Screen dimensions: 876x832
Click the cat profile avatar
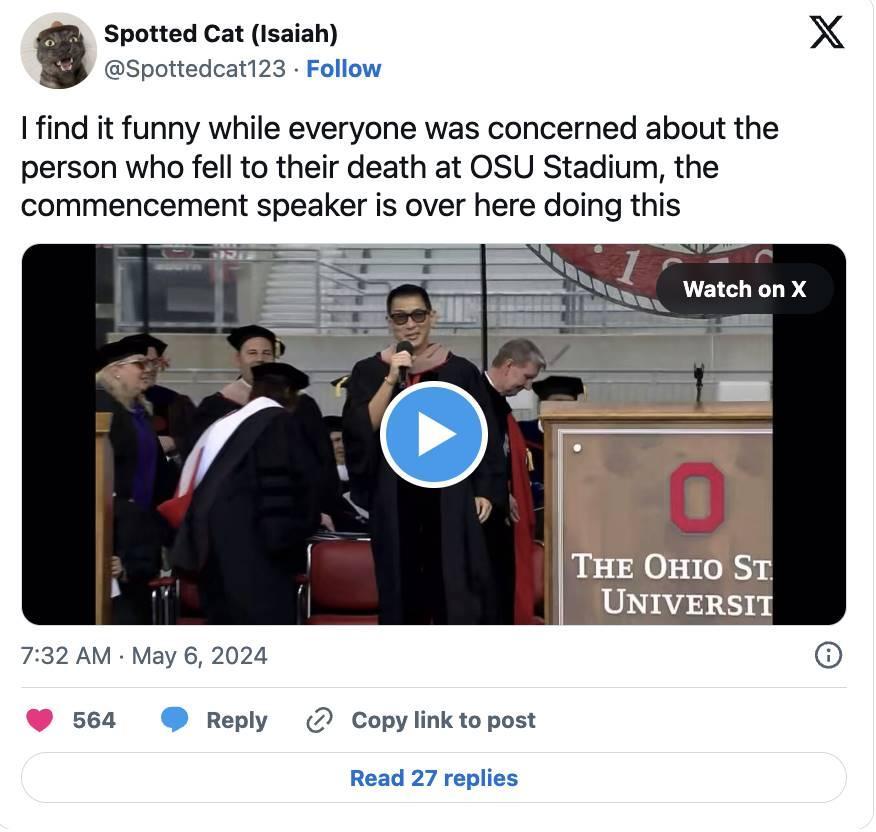(58, 51)
